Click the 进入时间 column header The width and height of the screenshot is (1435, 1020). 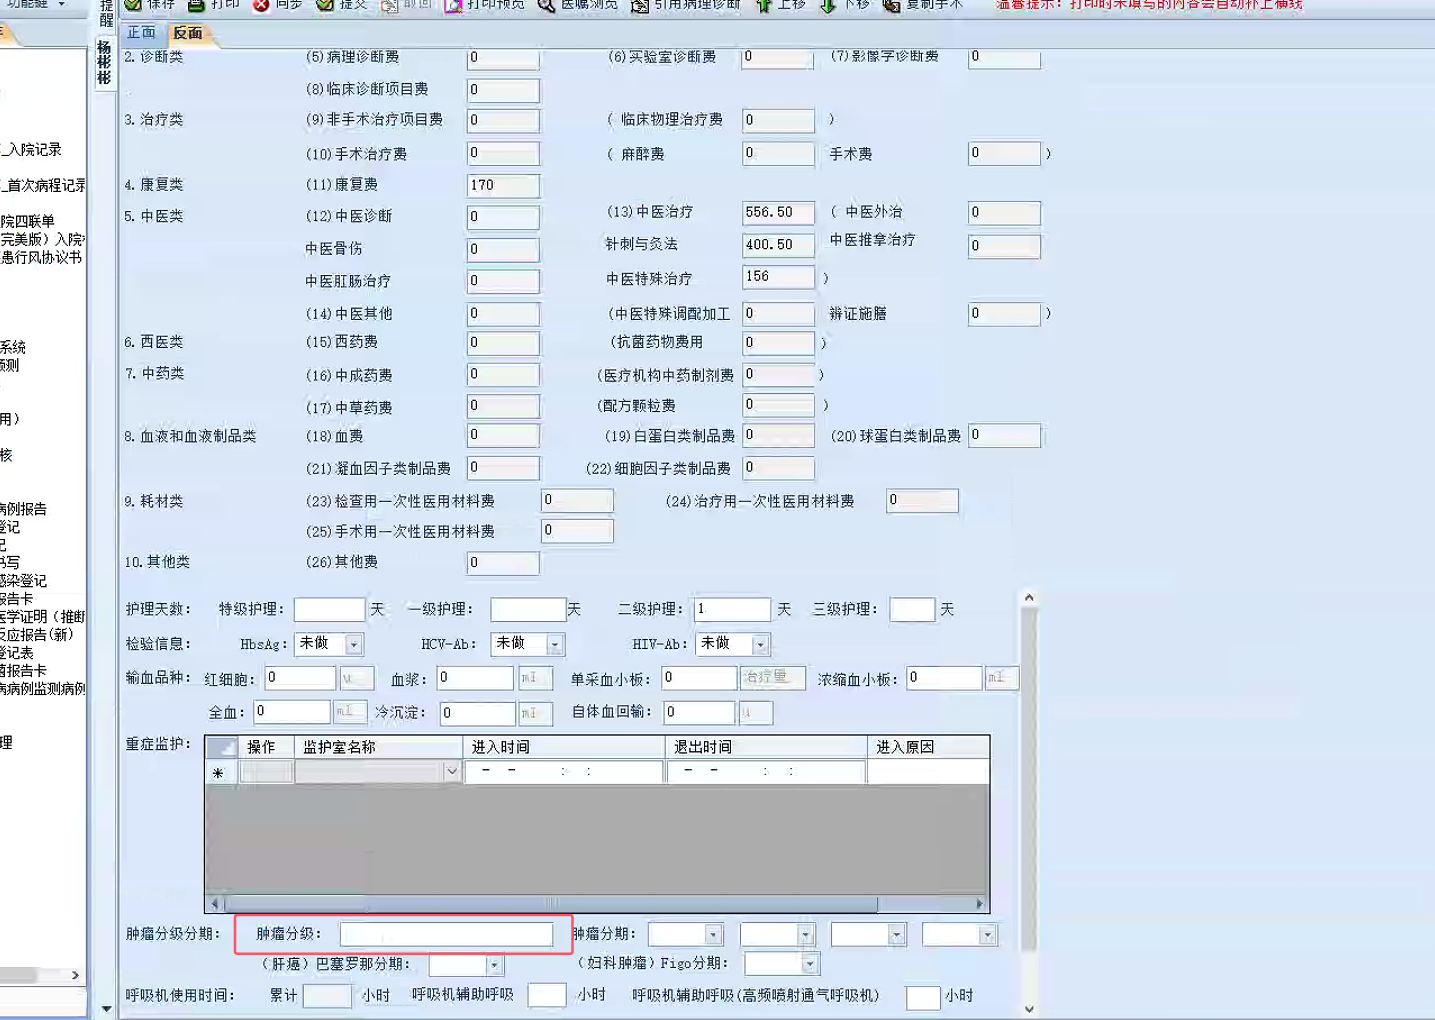pyautogui.click(x=564, y=747)
